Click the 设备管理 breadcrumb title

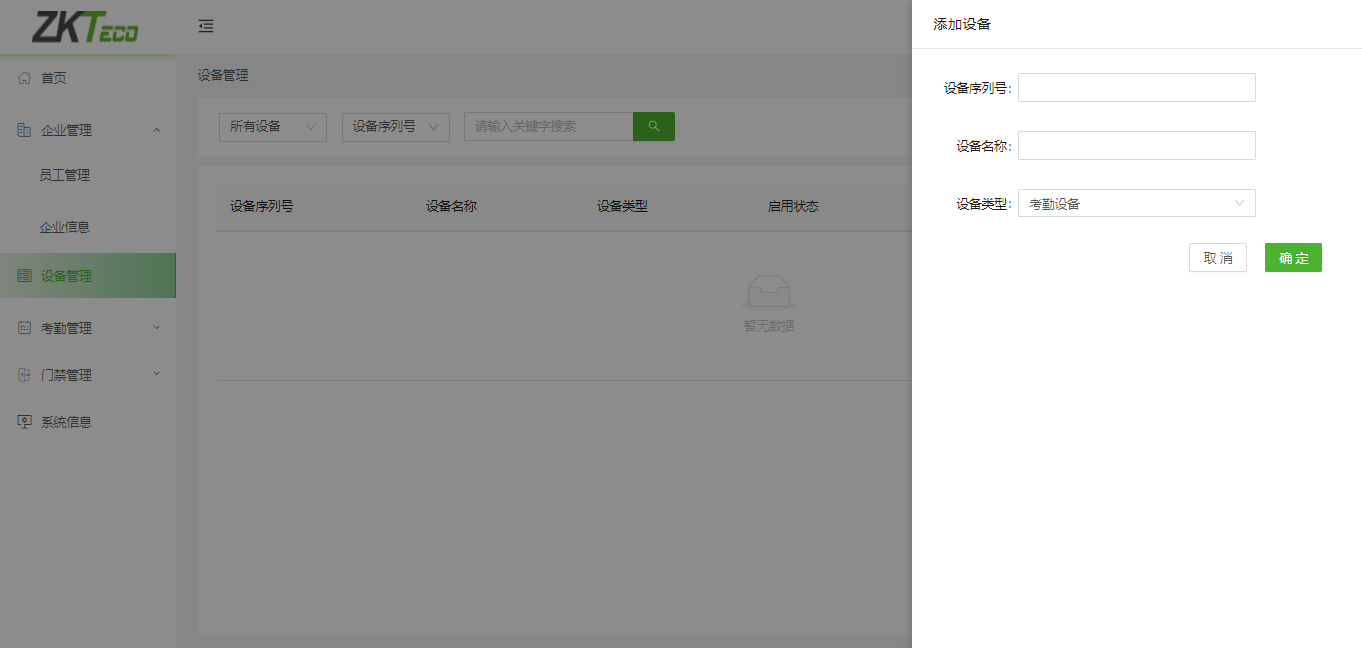[223, 75]
